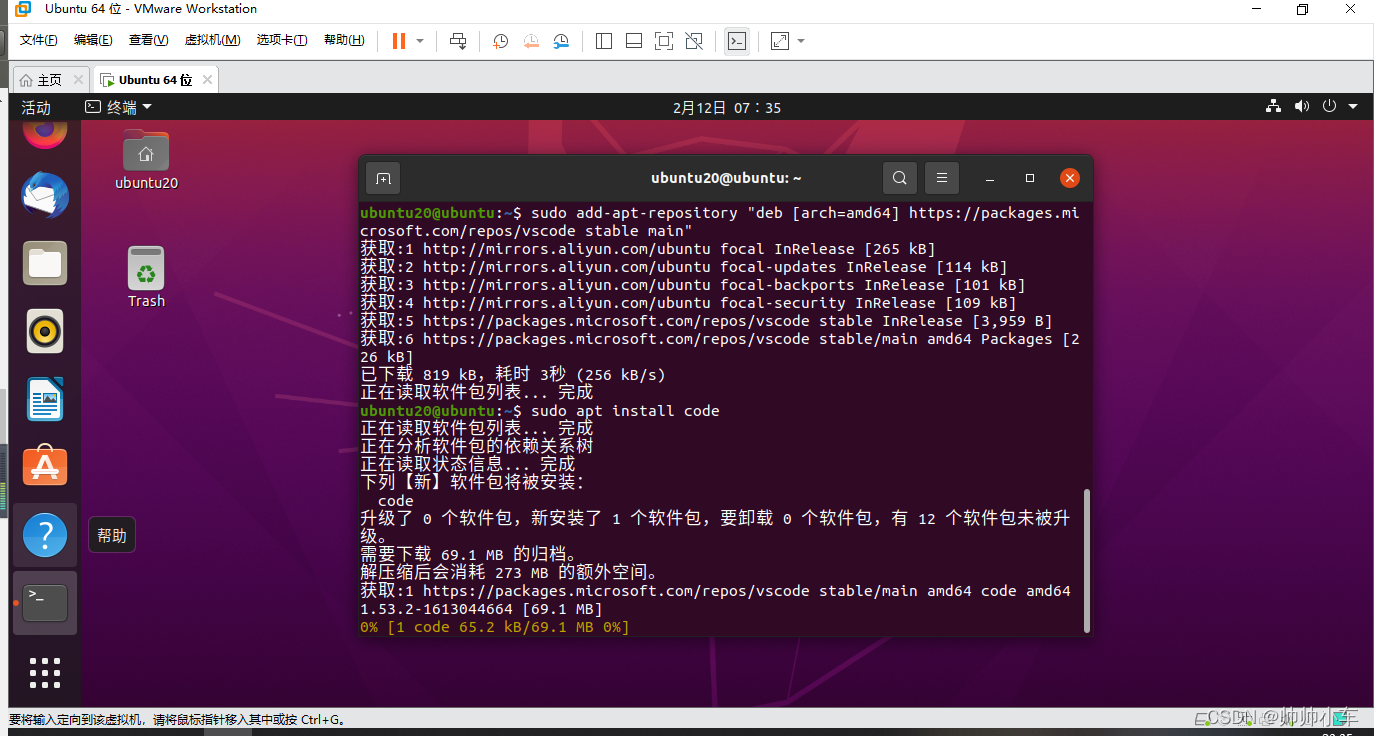
Task: Close the 主页 tab
Action: (78, 80)
